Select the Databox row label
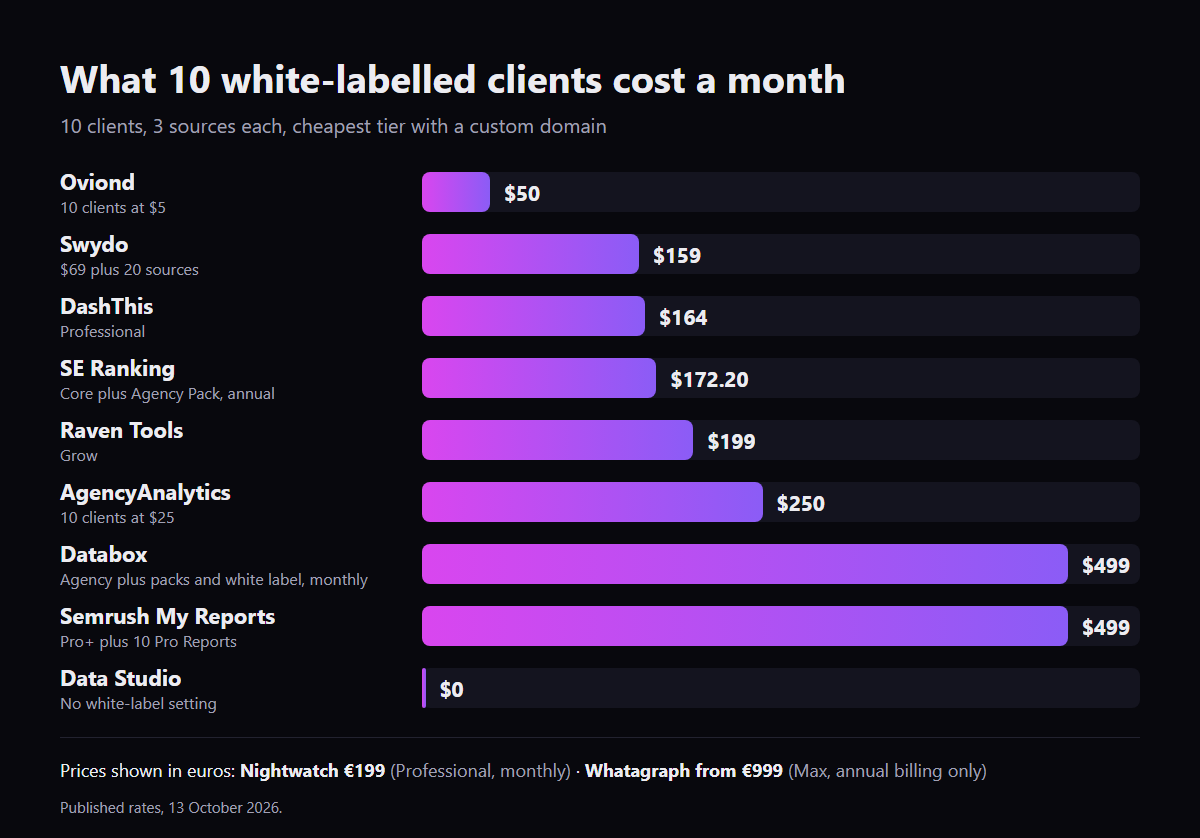1200x838 pixels. [104, 554]
